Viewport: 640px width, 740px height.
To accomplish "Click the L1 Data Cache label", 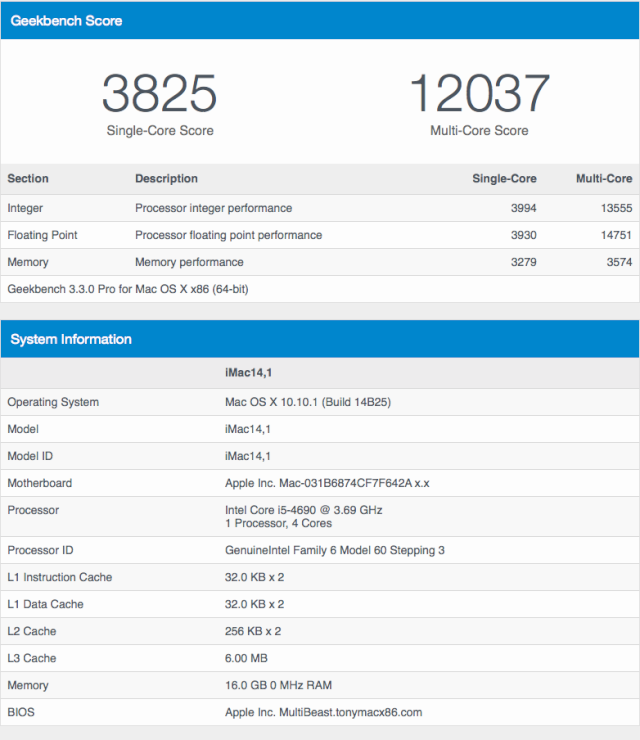I will (45, 604).
